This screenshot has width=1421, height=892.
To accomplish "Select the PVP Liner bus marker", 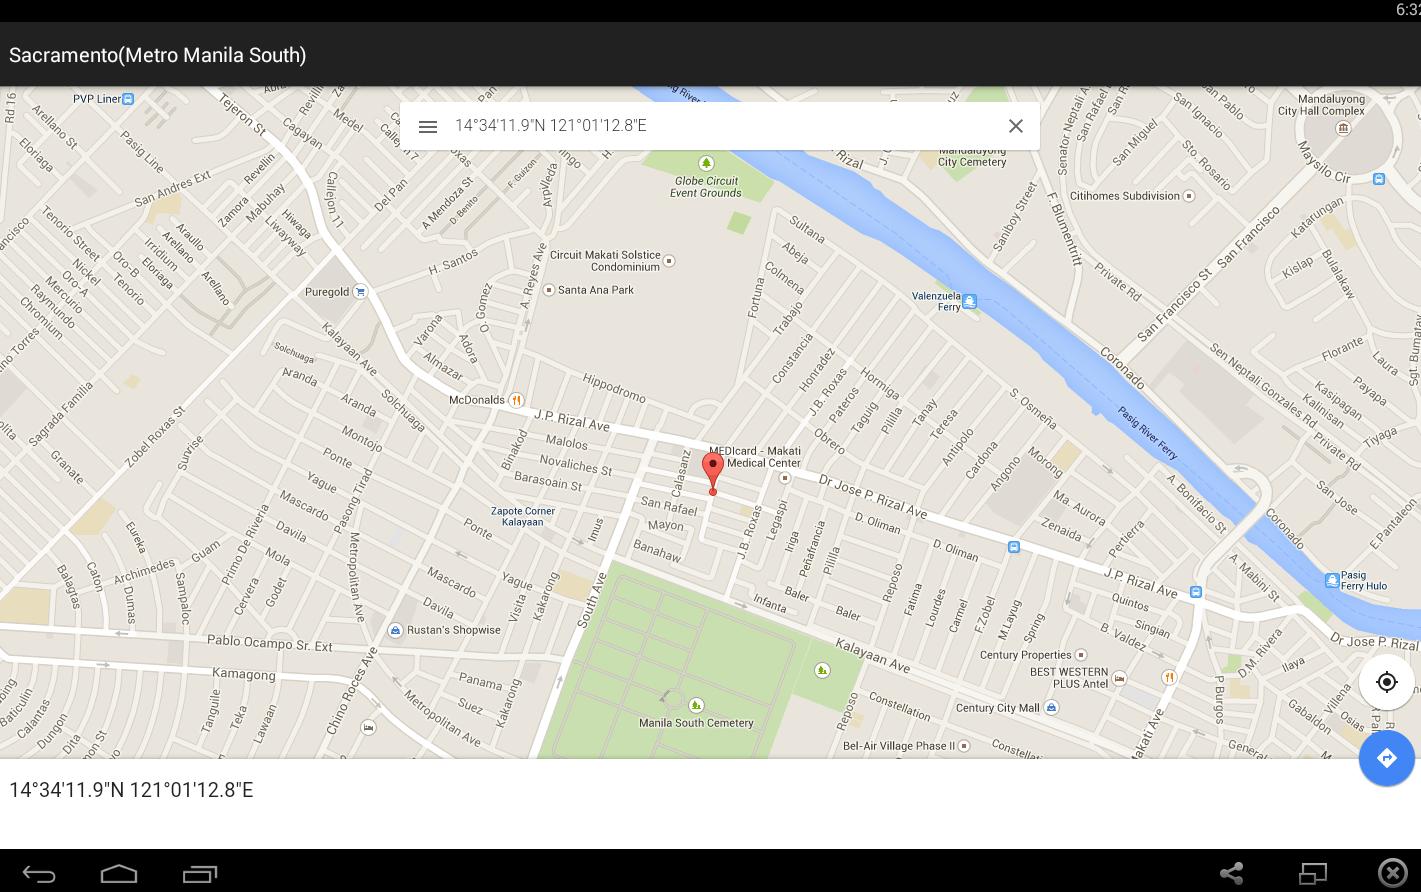I will [128, 99].
